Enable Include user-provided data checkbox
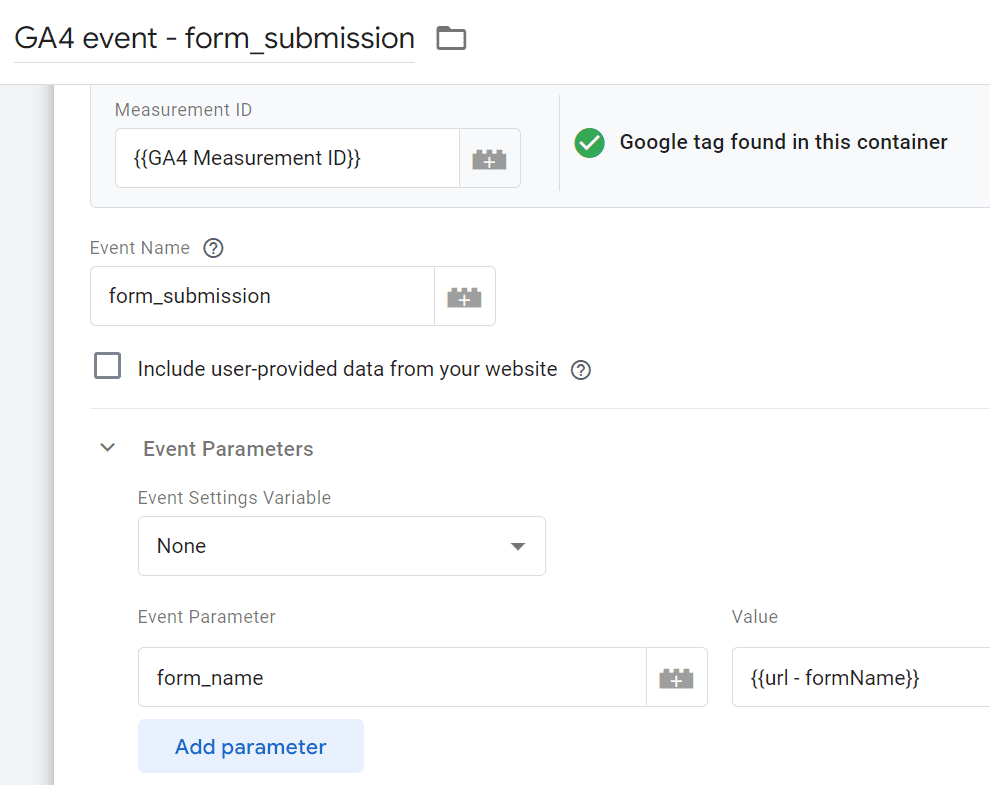This screenshot has width=990, height=785. [x=107, y=367]
